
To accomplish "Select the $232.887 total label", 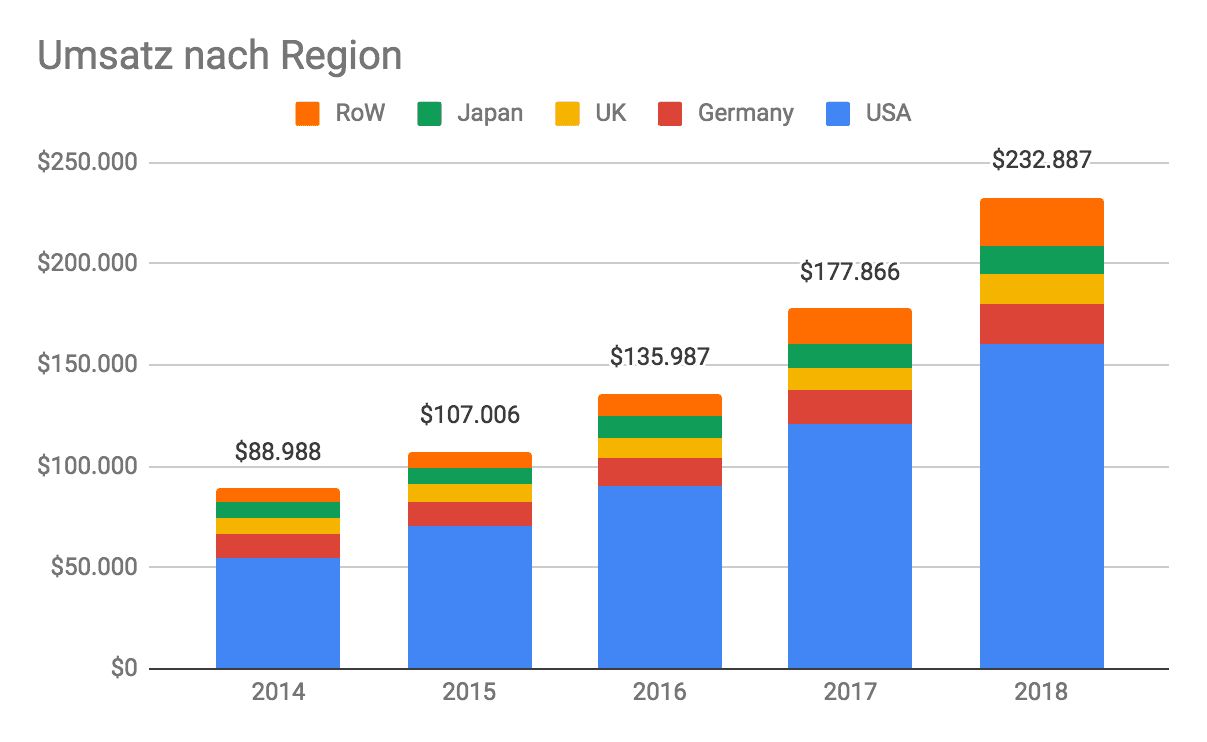I will point(1042,160).
